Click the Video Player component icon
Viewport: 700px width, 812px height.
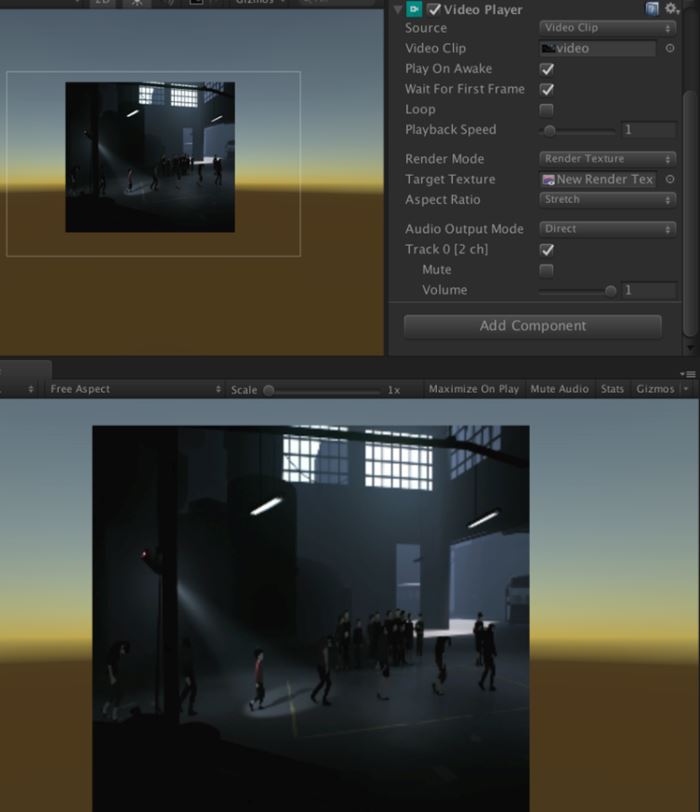pyautogui.click(x=414, y=9)
